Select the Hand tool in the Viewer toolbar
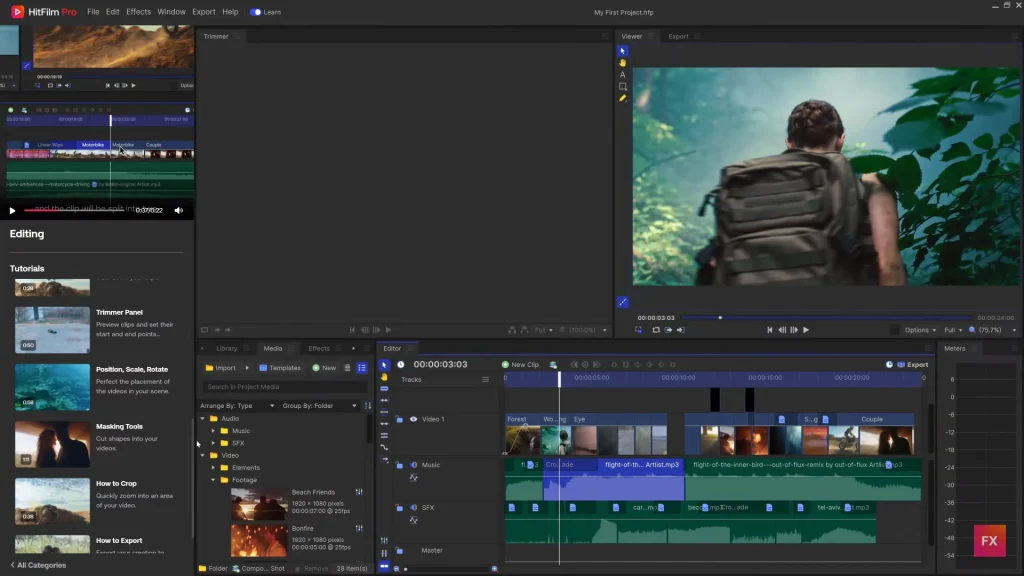 (x=622, y=63)
